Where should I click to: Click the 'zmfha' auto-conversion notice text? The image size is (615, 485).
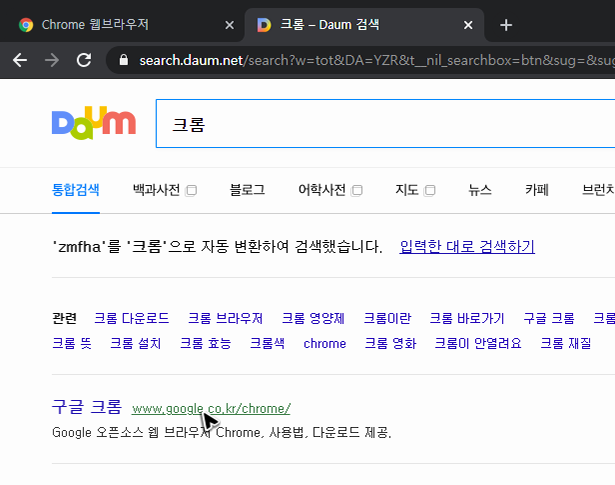point(217,247)
